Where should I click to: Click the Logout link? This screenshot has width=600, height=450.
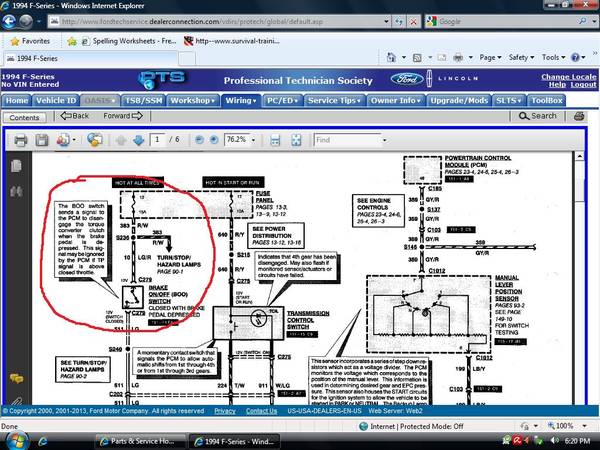[x=583, y=85]
